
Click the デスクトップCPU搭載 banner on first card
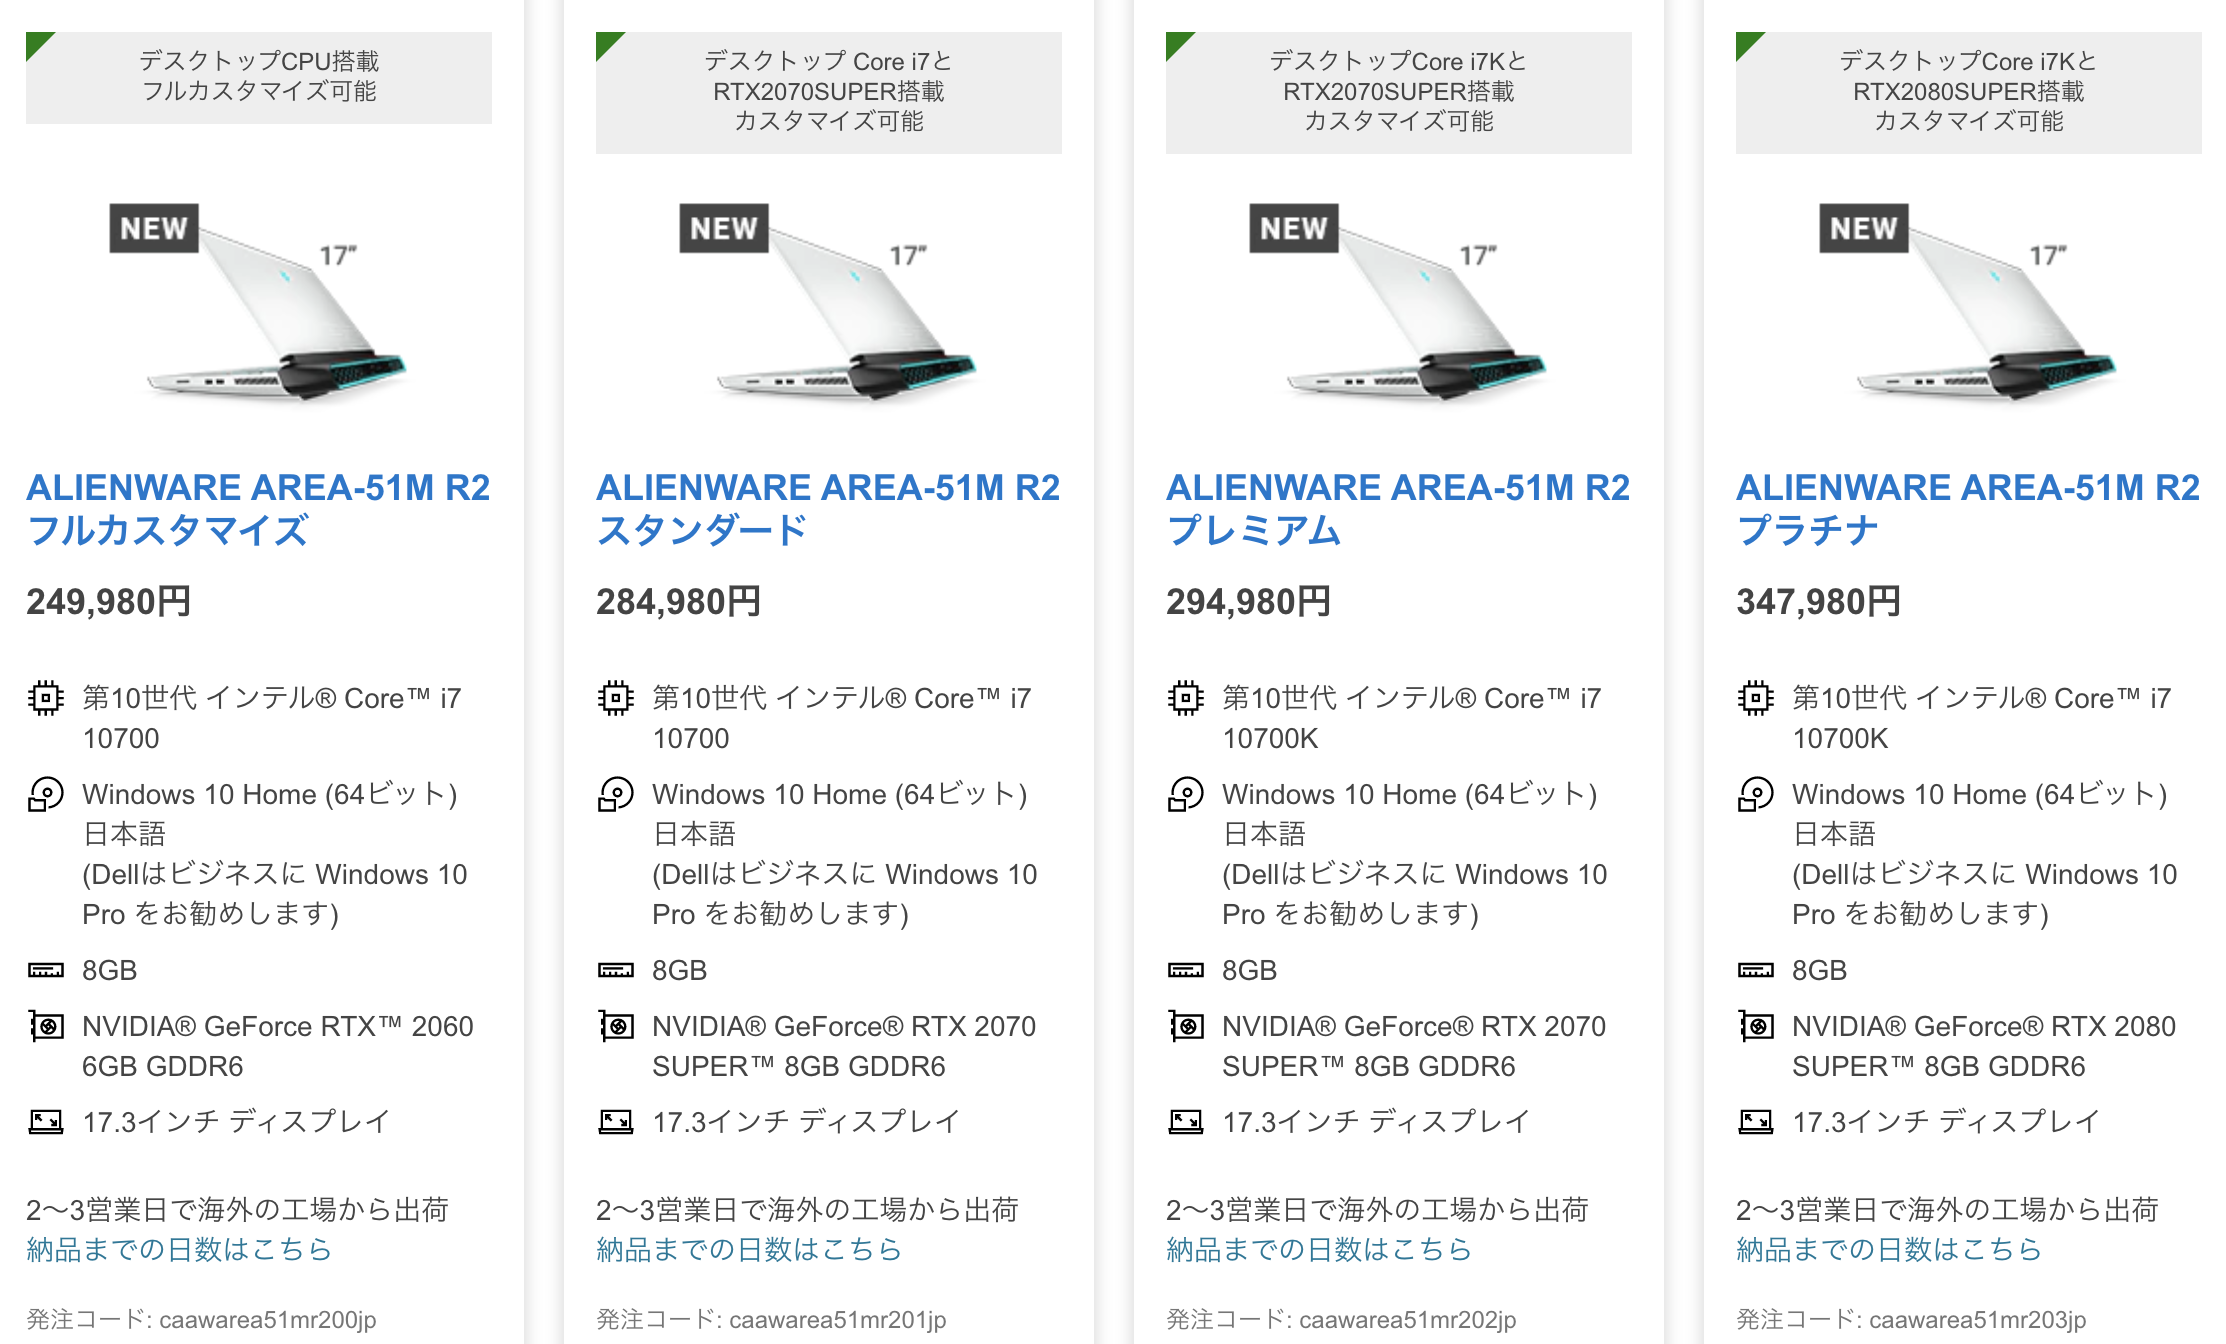click(259, 77)
